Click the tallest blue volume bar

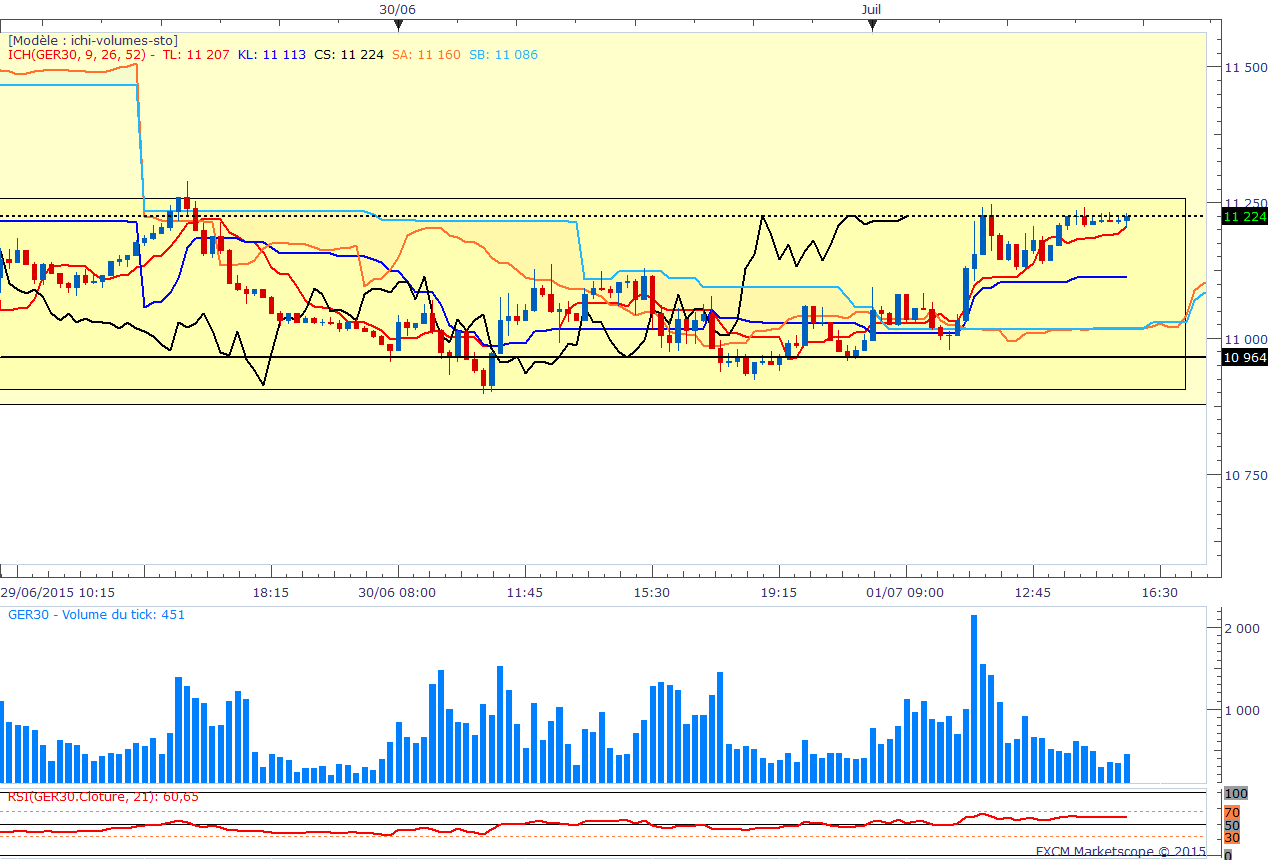point(973,698)
